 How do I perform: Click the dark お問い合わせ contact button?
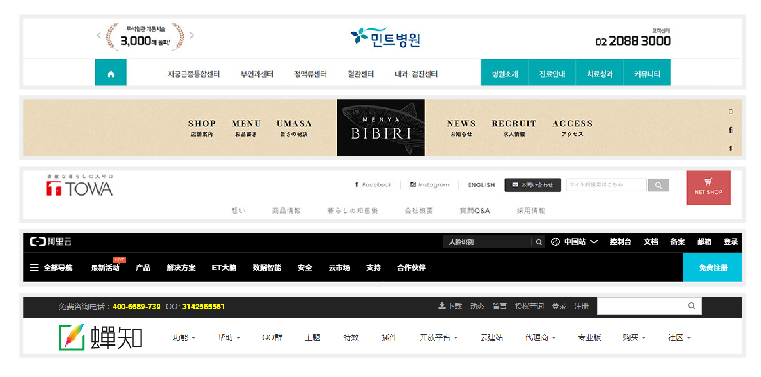533,185
